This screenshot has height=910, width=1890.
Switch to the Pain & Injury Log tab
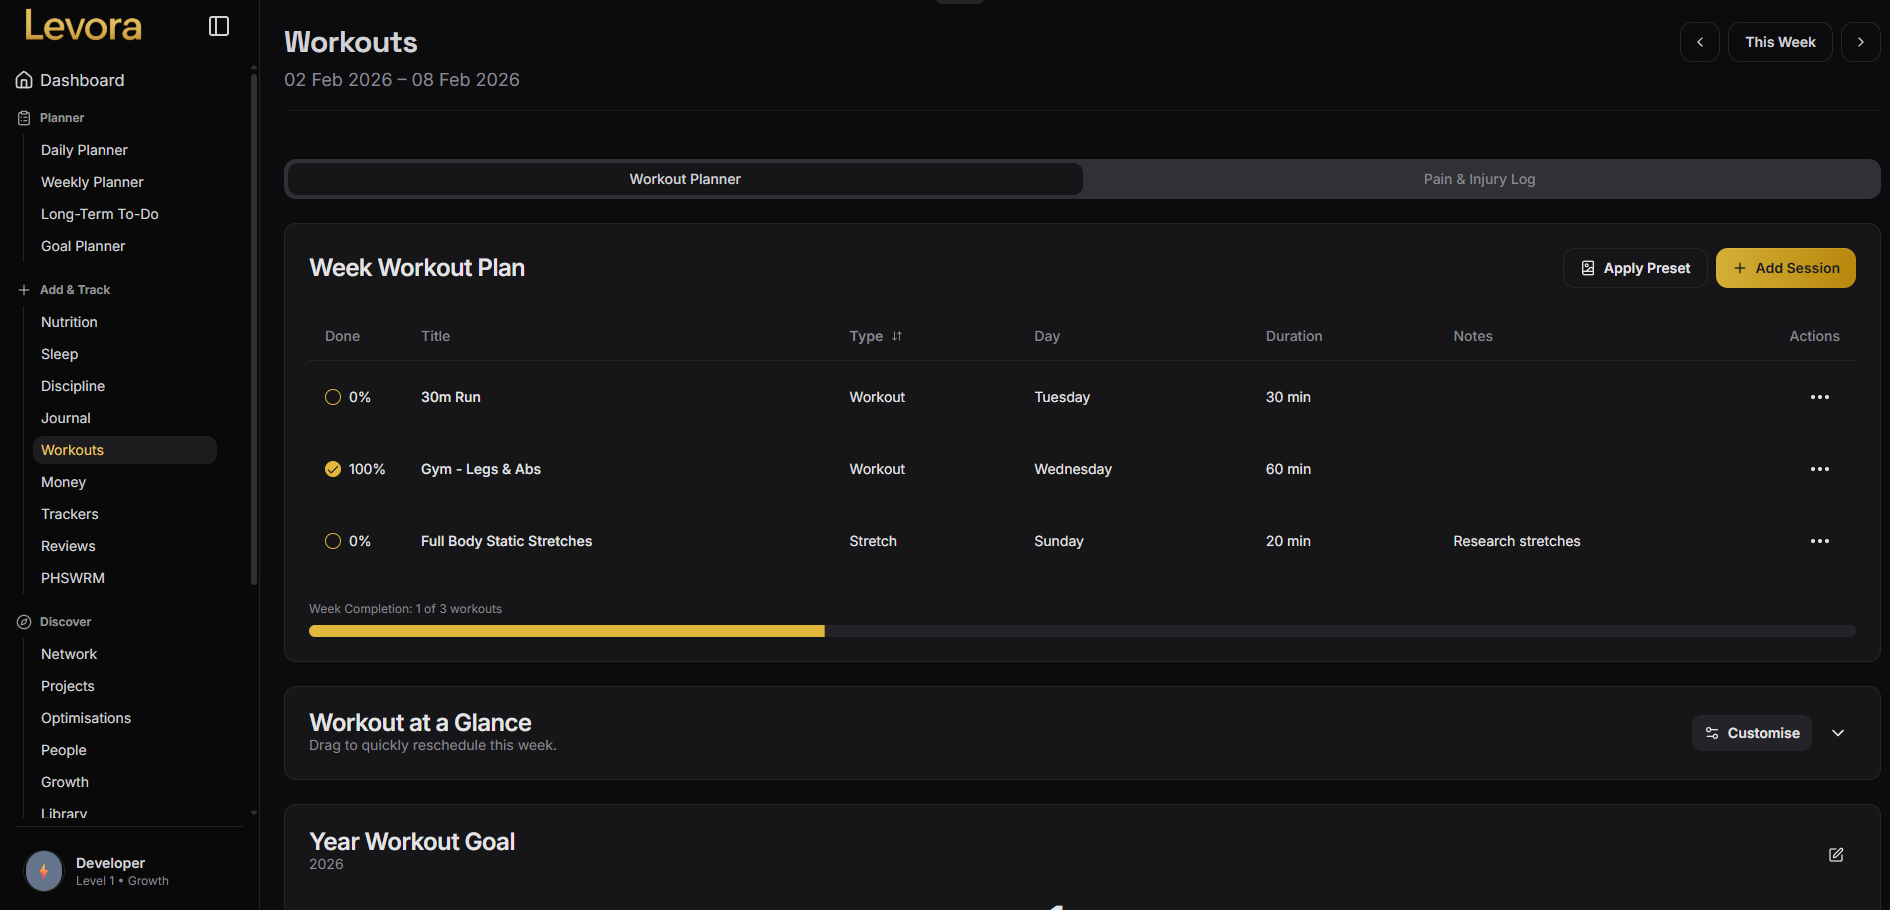pos(1480,178)
